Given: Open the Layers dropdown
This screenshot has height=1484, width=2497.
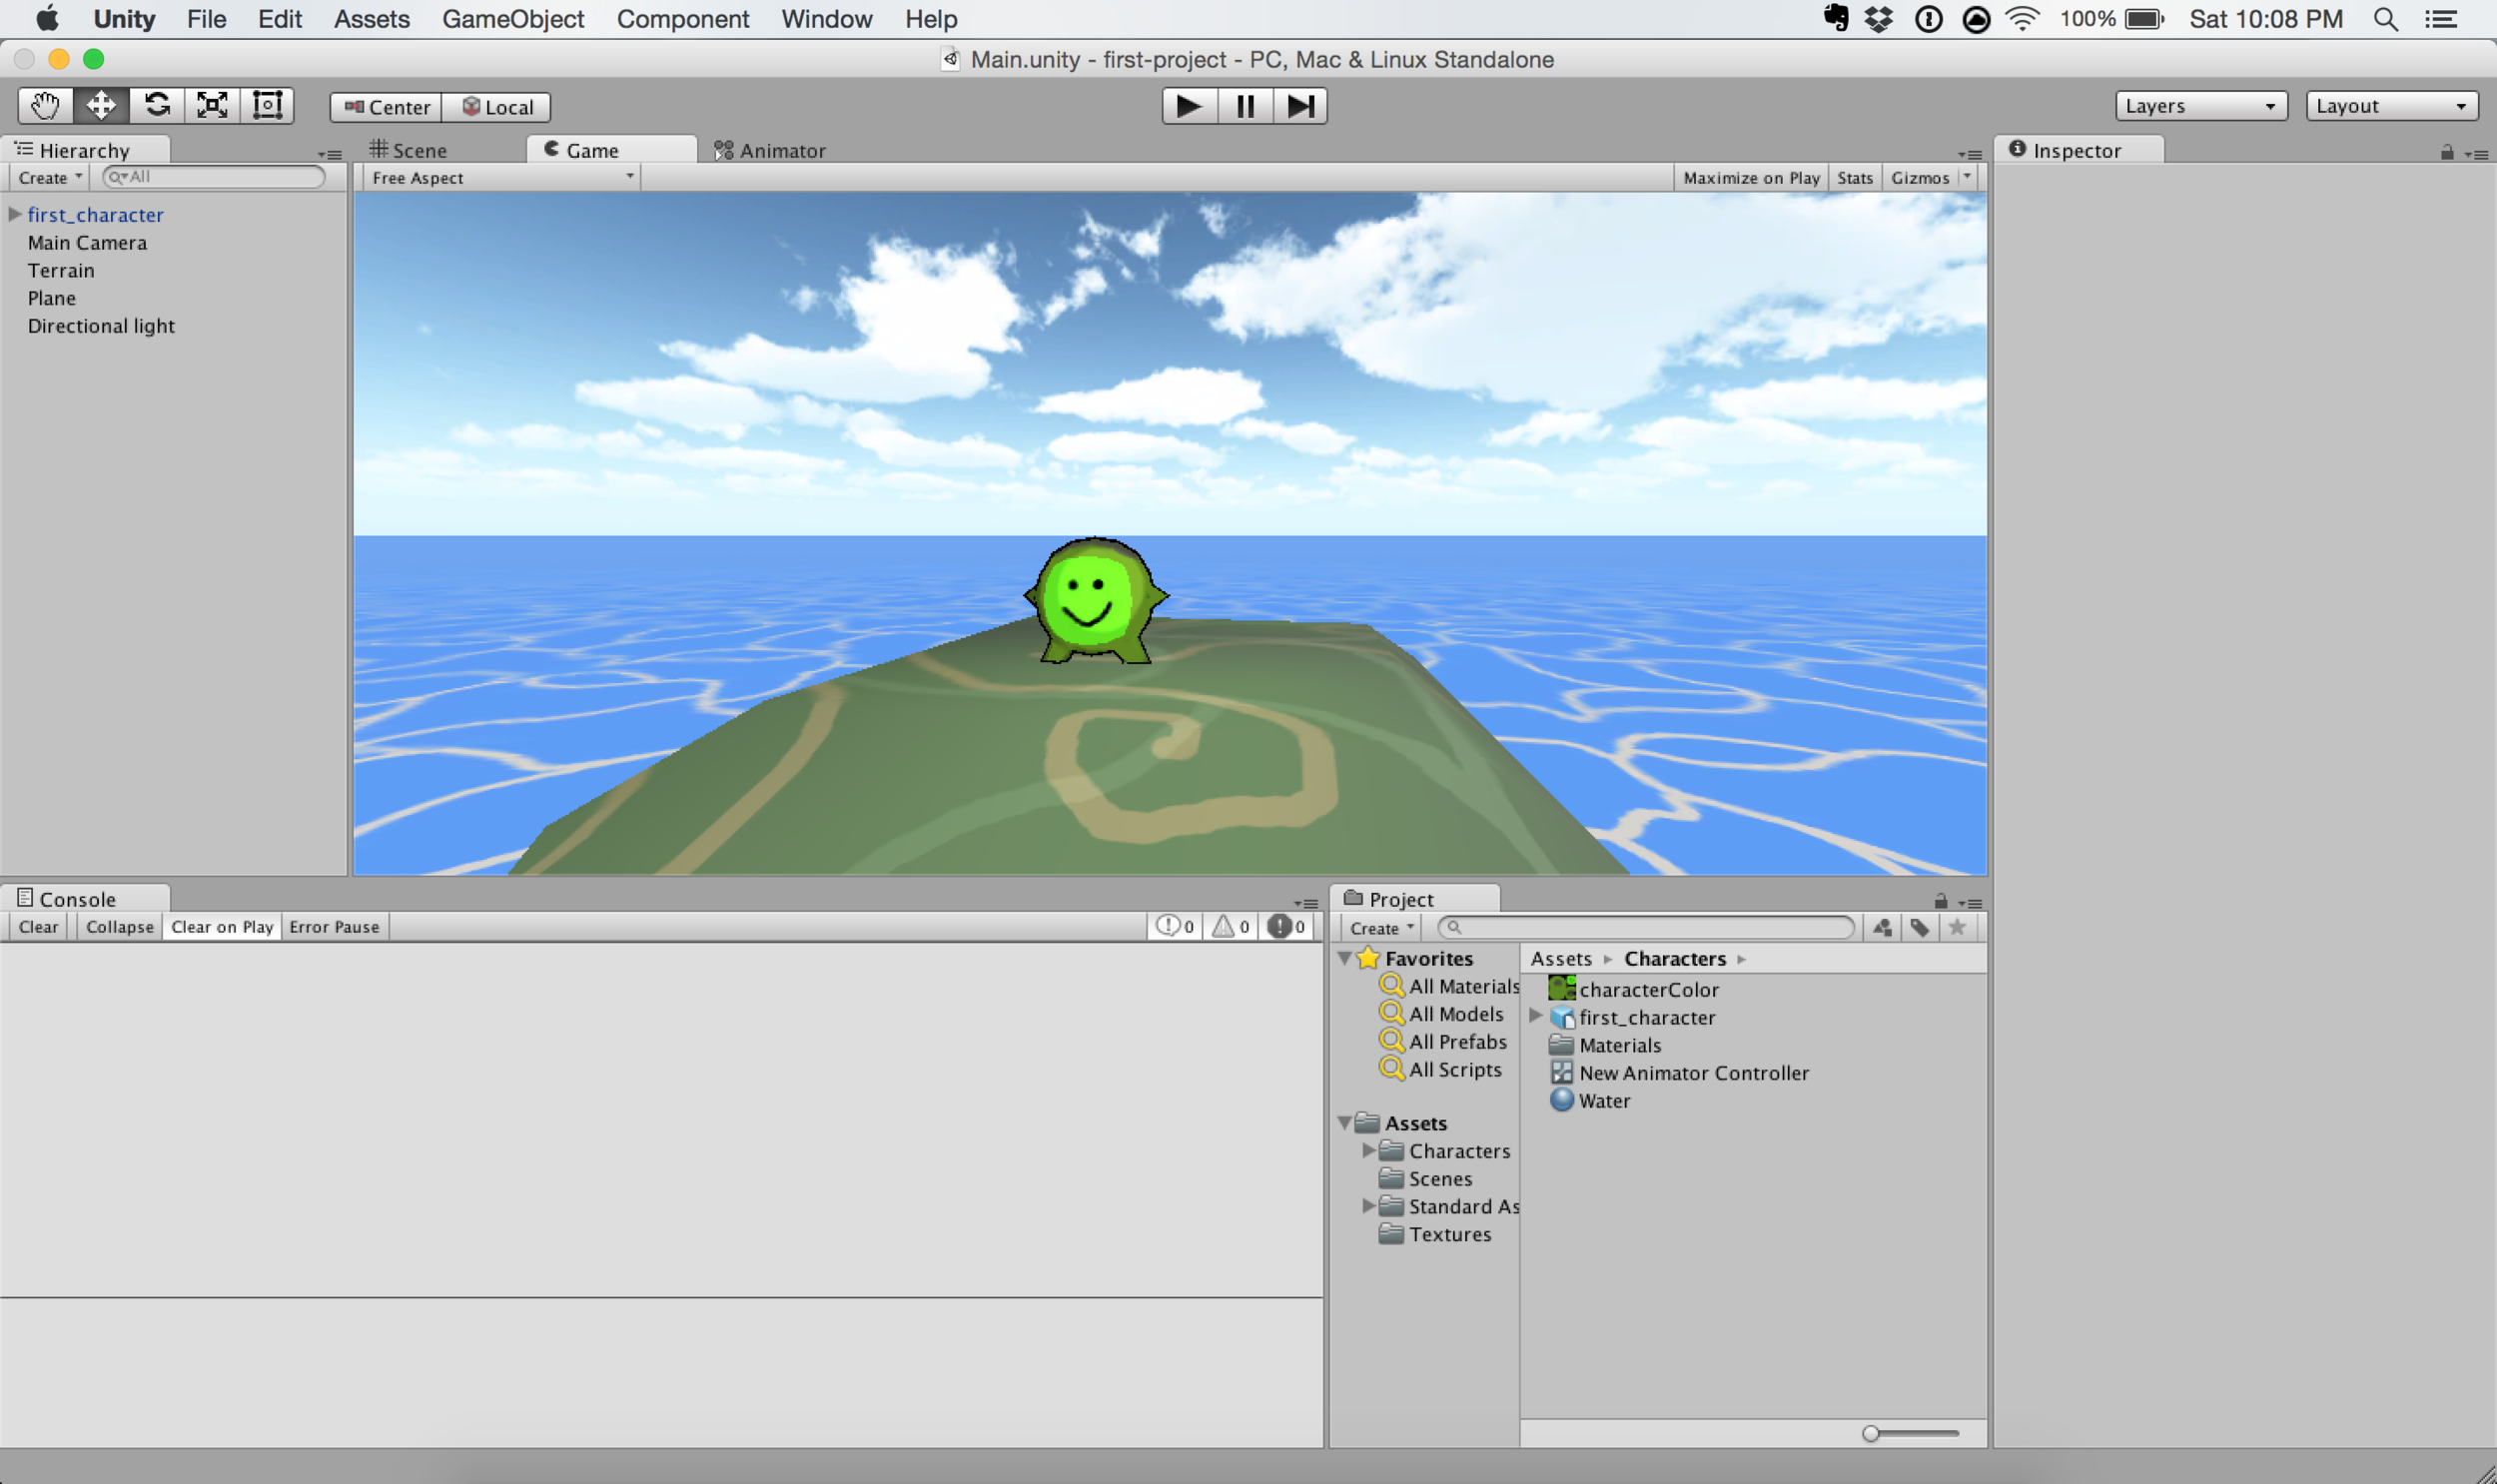Looking at the screenshot, I should 2200,106.
